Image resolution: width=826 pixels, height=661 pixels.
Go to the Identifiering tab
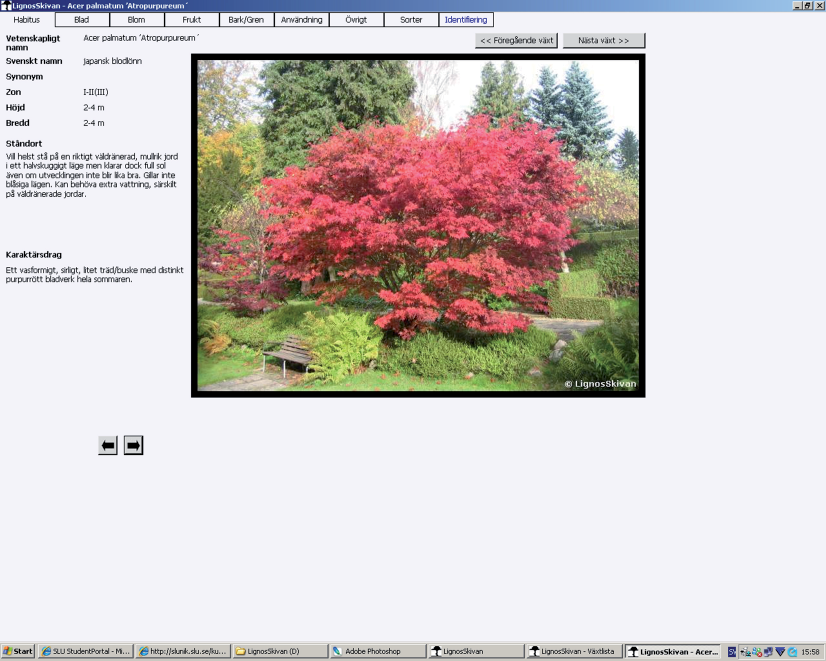[466, 20]
